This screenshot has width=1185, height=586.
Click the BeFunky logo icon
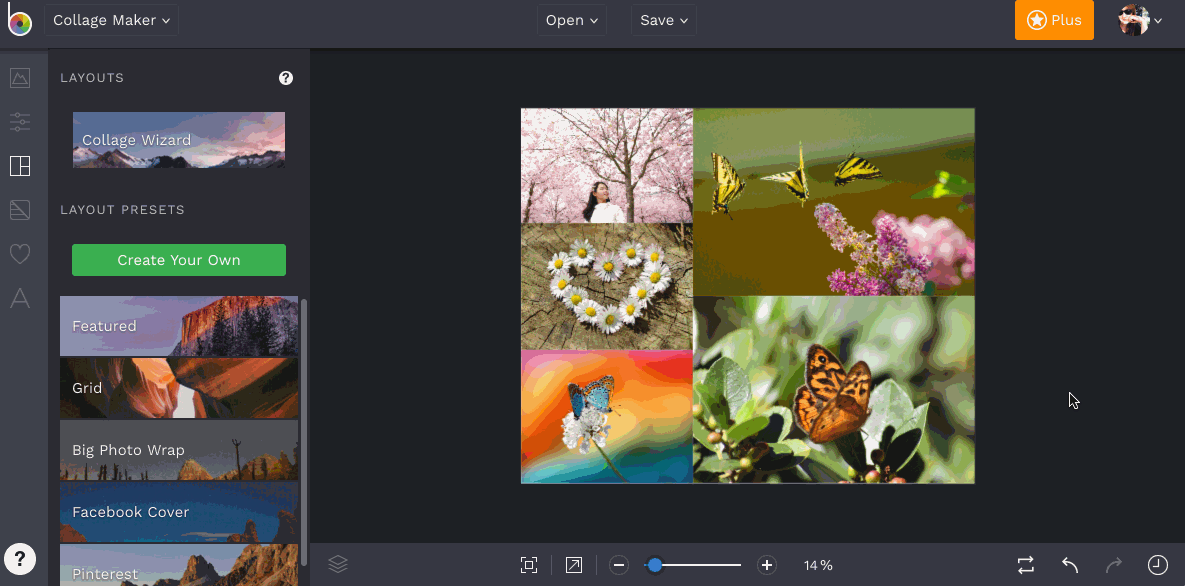tap(20, 20)
